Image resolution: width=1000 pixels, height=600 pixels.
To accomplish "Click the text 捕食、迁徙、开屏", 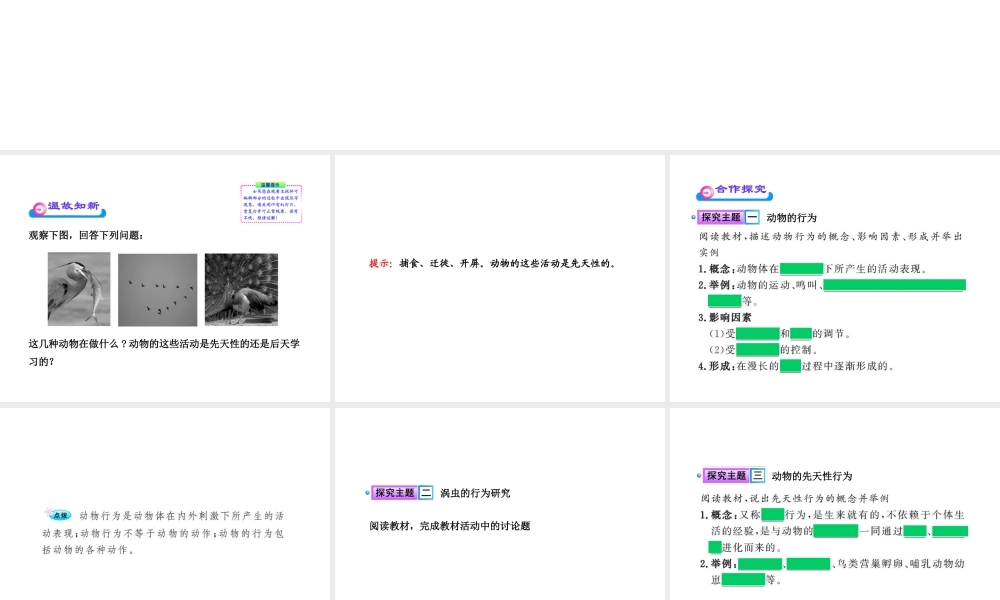I will [439, 263].
